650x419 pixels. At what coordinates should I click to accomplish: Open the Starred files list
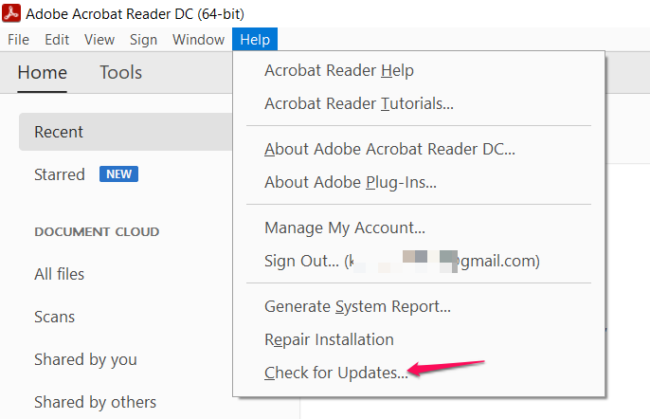pos(60,174)
